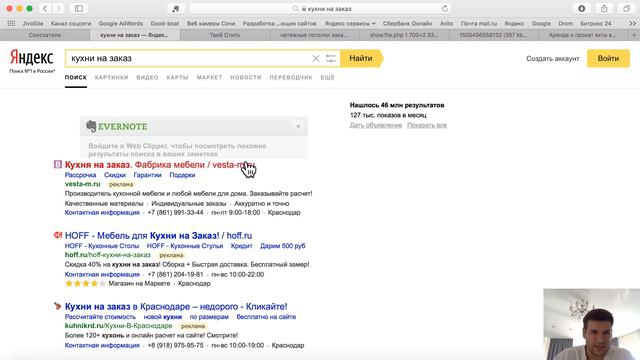Viewport: 640px width, 360px height.
Task: Open Рассрочка sitelink under vesta-m
Action: coord(80,175)
